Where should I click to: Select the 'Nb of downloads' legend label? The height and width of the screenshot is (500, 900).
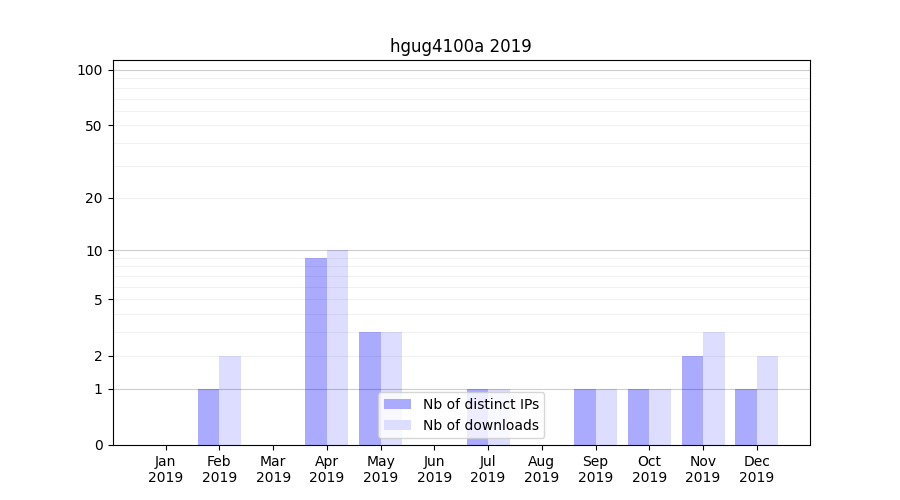pyautogui.click(x=480, y=425)
